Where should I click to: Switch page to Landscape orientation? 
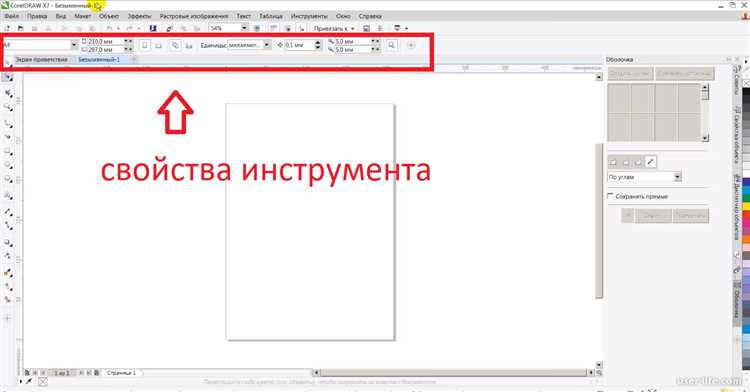coord(158,45)
